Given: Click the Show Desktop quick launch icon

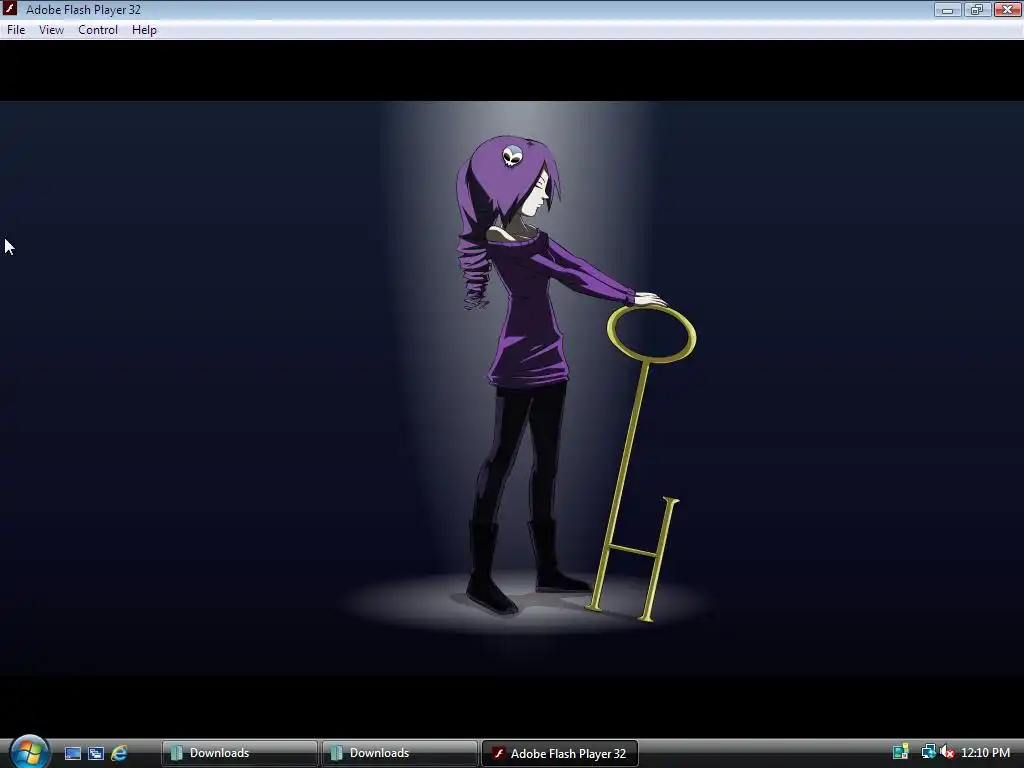Looking at the screenshot, I should point(72,753).
